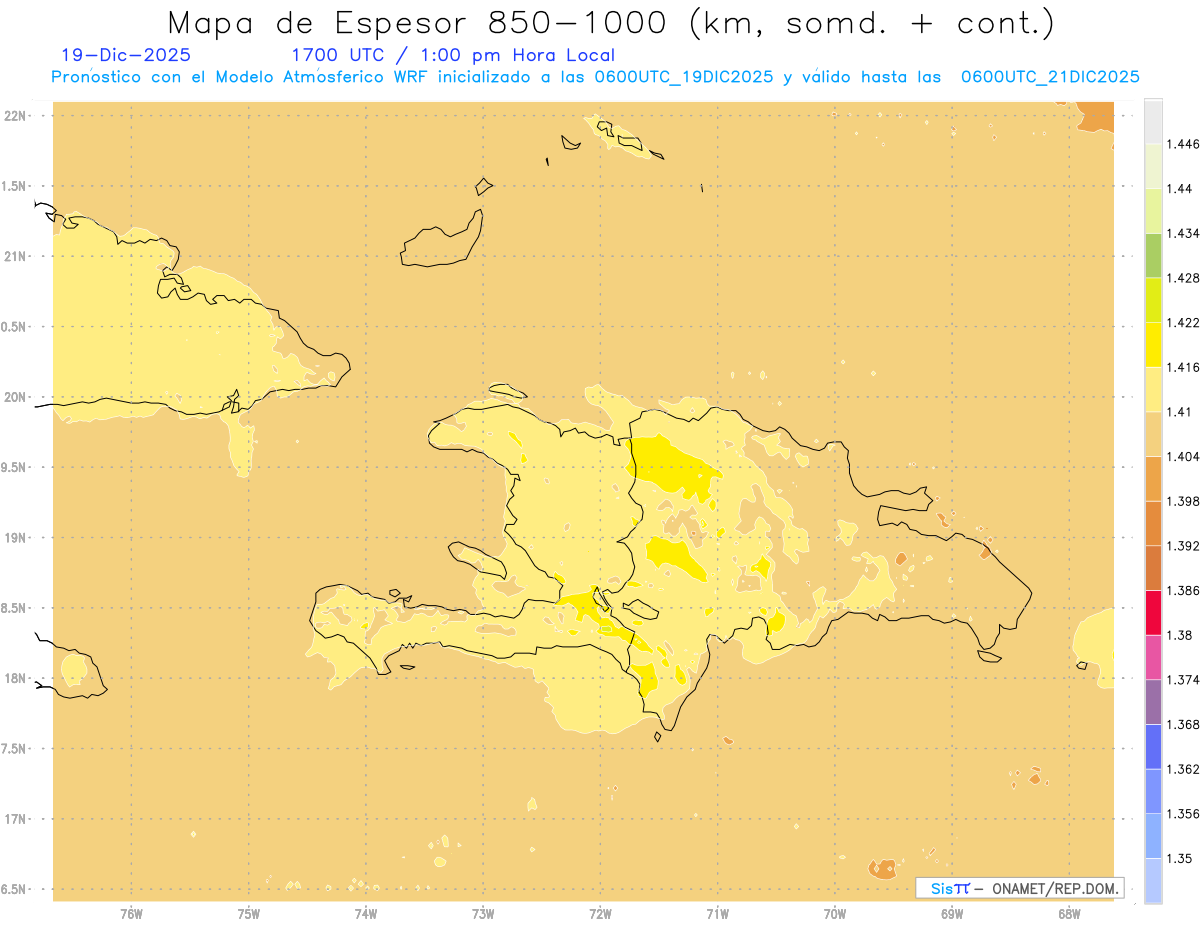Click the '17N' latitude label

[x=17, y=819]
